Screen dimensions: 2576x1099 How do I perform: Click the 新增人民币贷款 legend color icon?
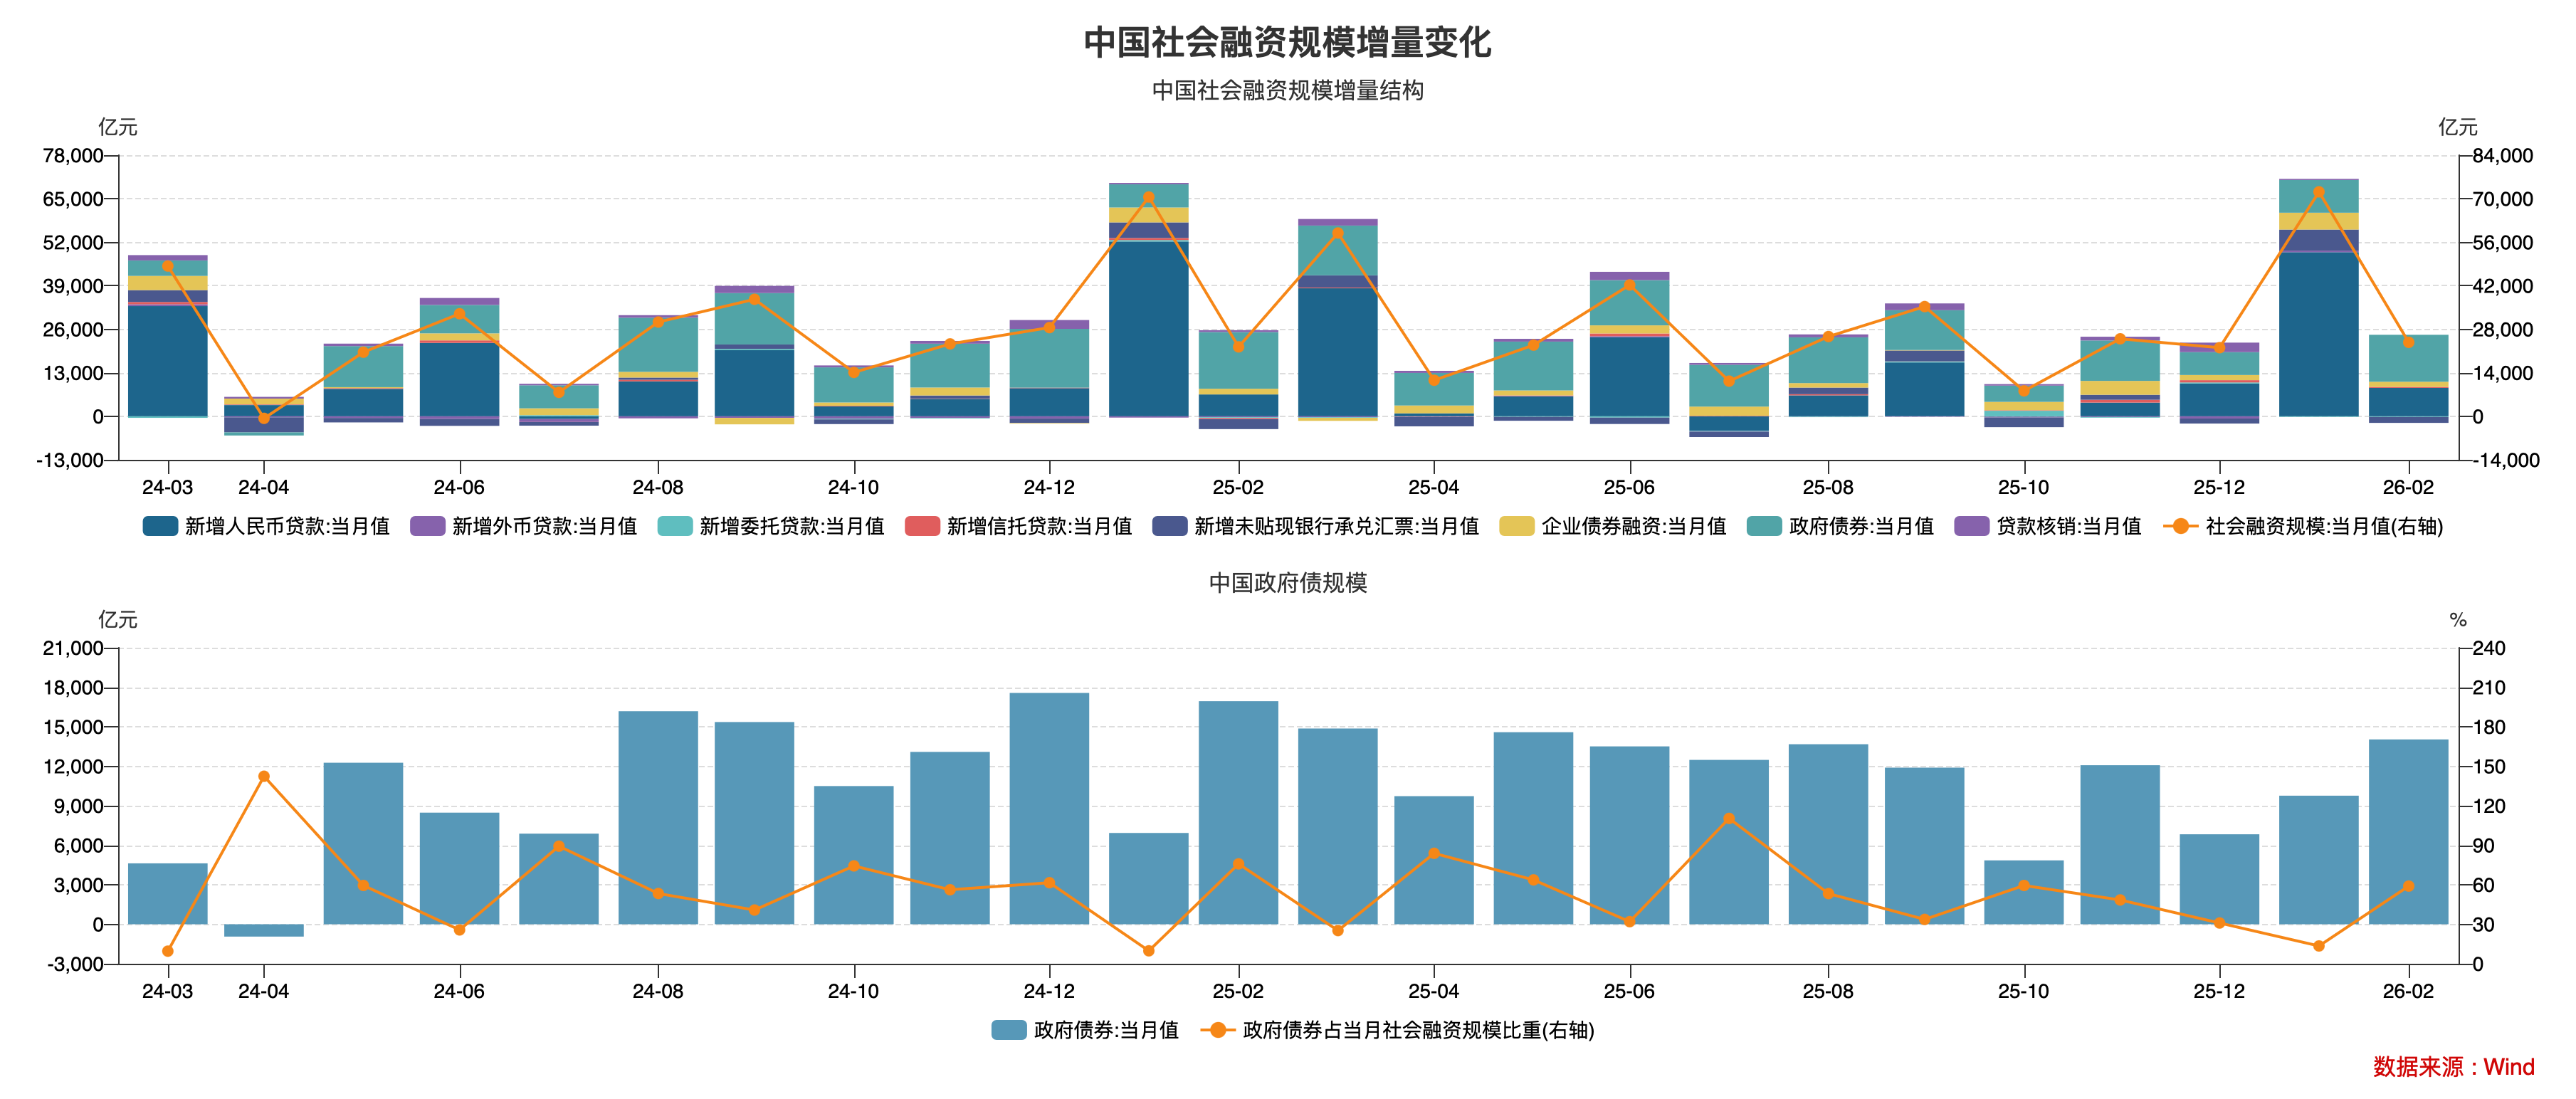pos(160,526)
